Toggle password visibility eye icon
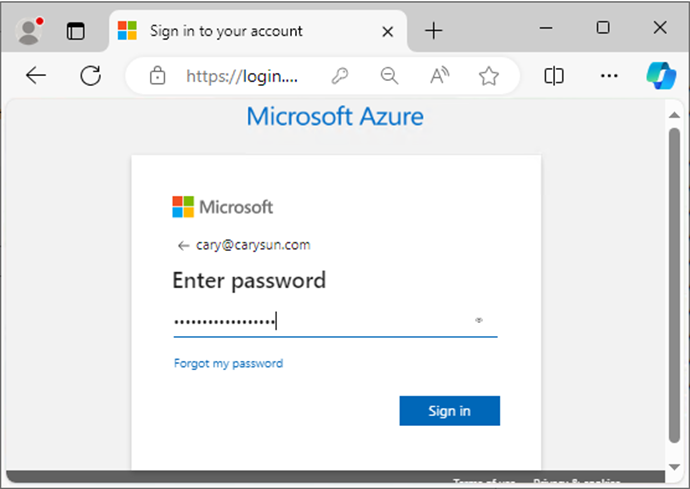Screen dimensions: 690x489 479,320
